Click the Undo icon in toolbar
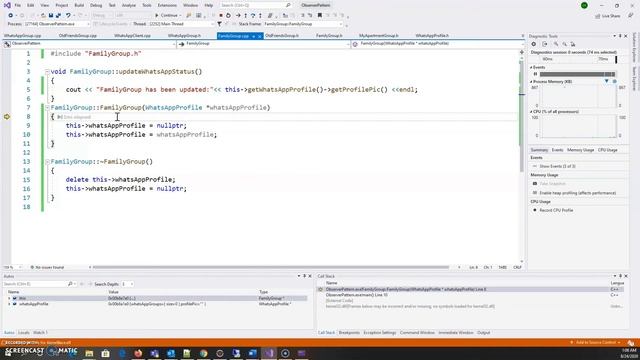Image resolution: width=640 pixels, height=360 pixels. tap(68, 16)
